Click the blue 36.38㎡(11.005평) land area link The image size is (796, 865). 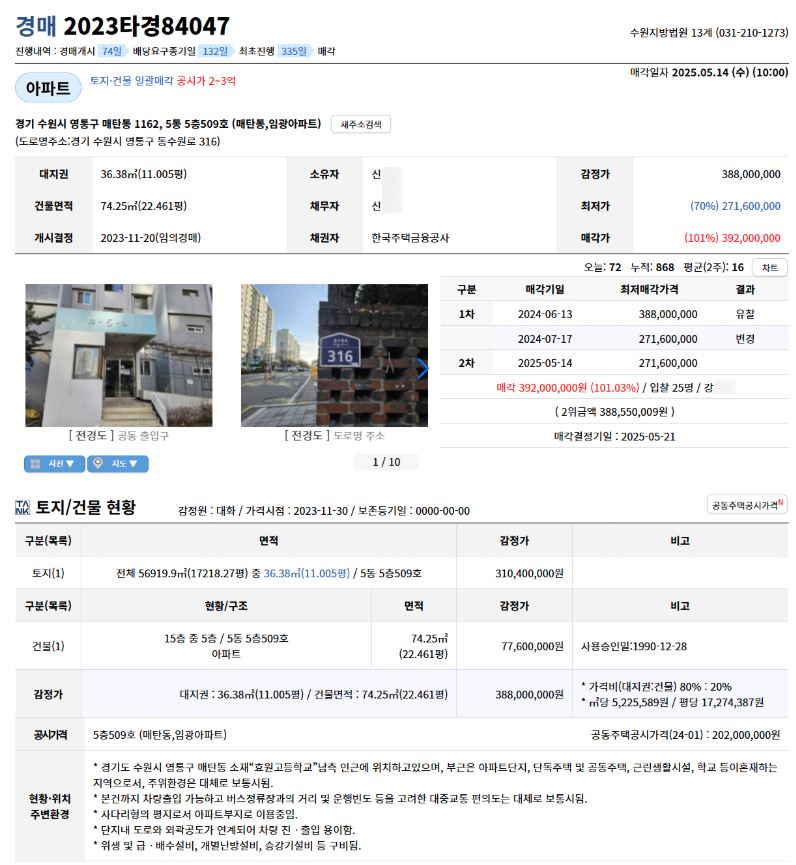click(306, 574)
